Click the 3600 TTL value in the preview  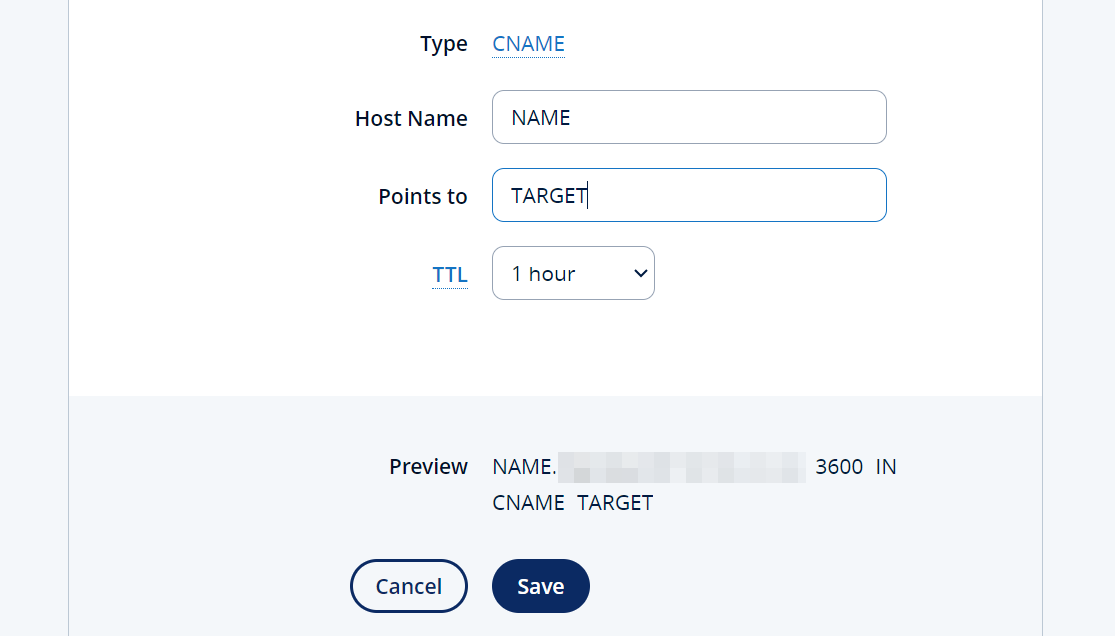click(839, 467)
